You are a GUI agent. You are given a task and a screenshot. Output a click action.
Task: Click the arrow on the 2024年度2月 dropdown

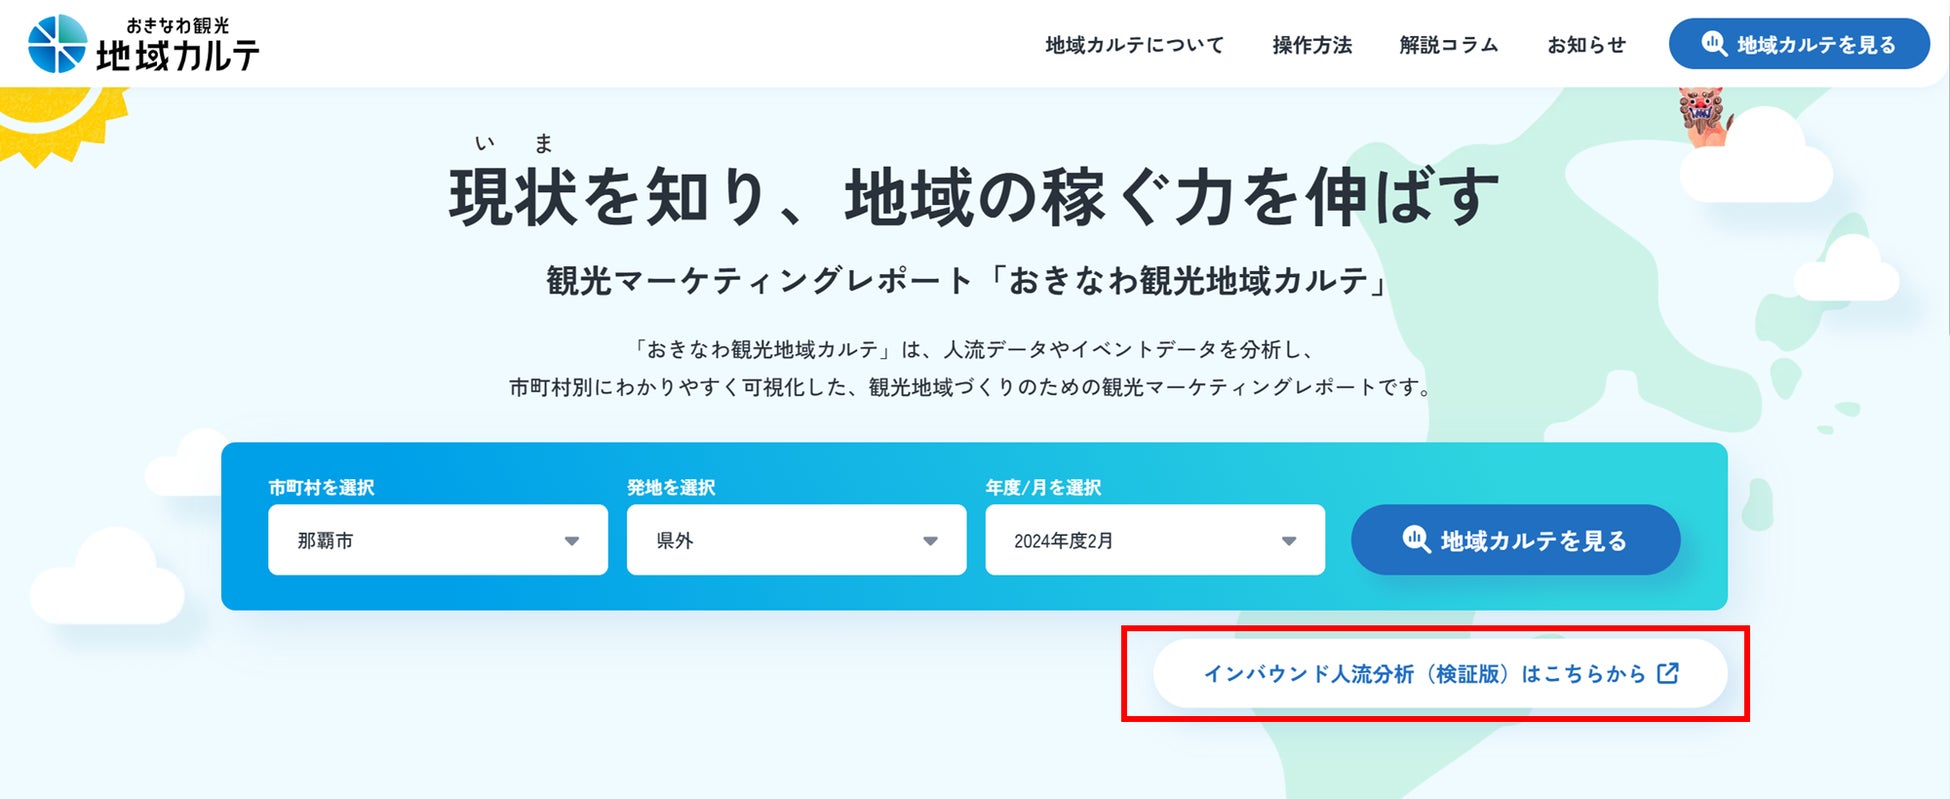1289,541
